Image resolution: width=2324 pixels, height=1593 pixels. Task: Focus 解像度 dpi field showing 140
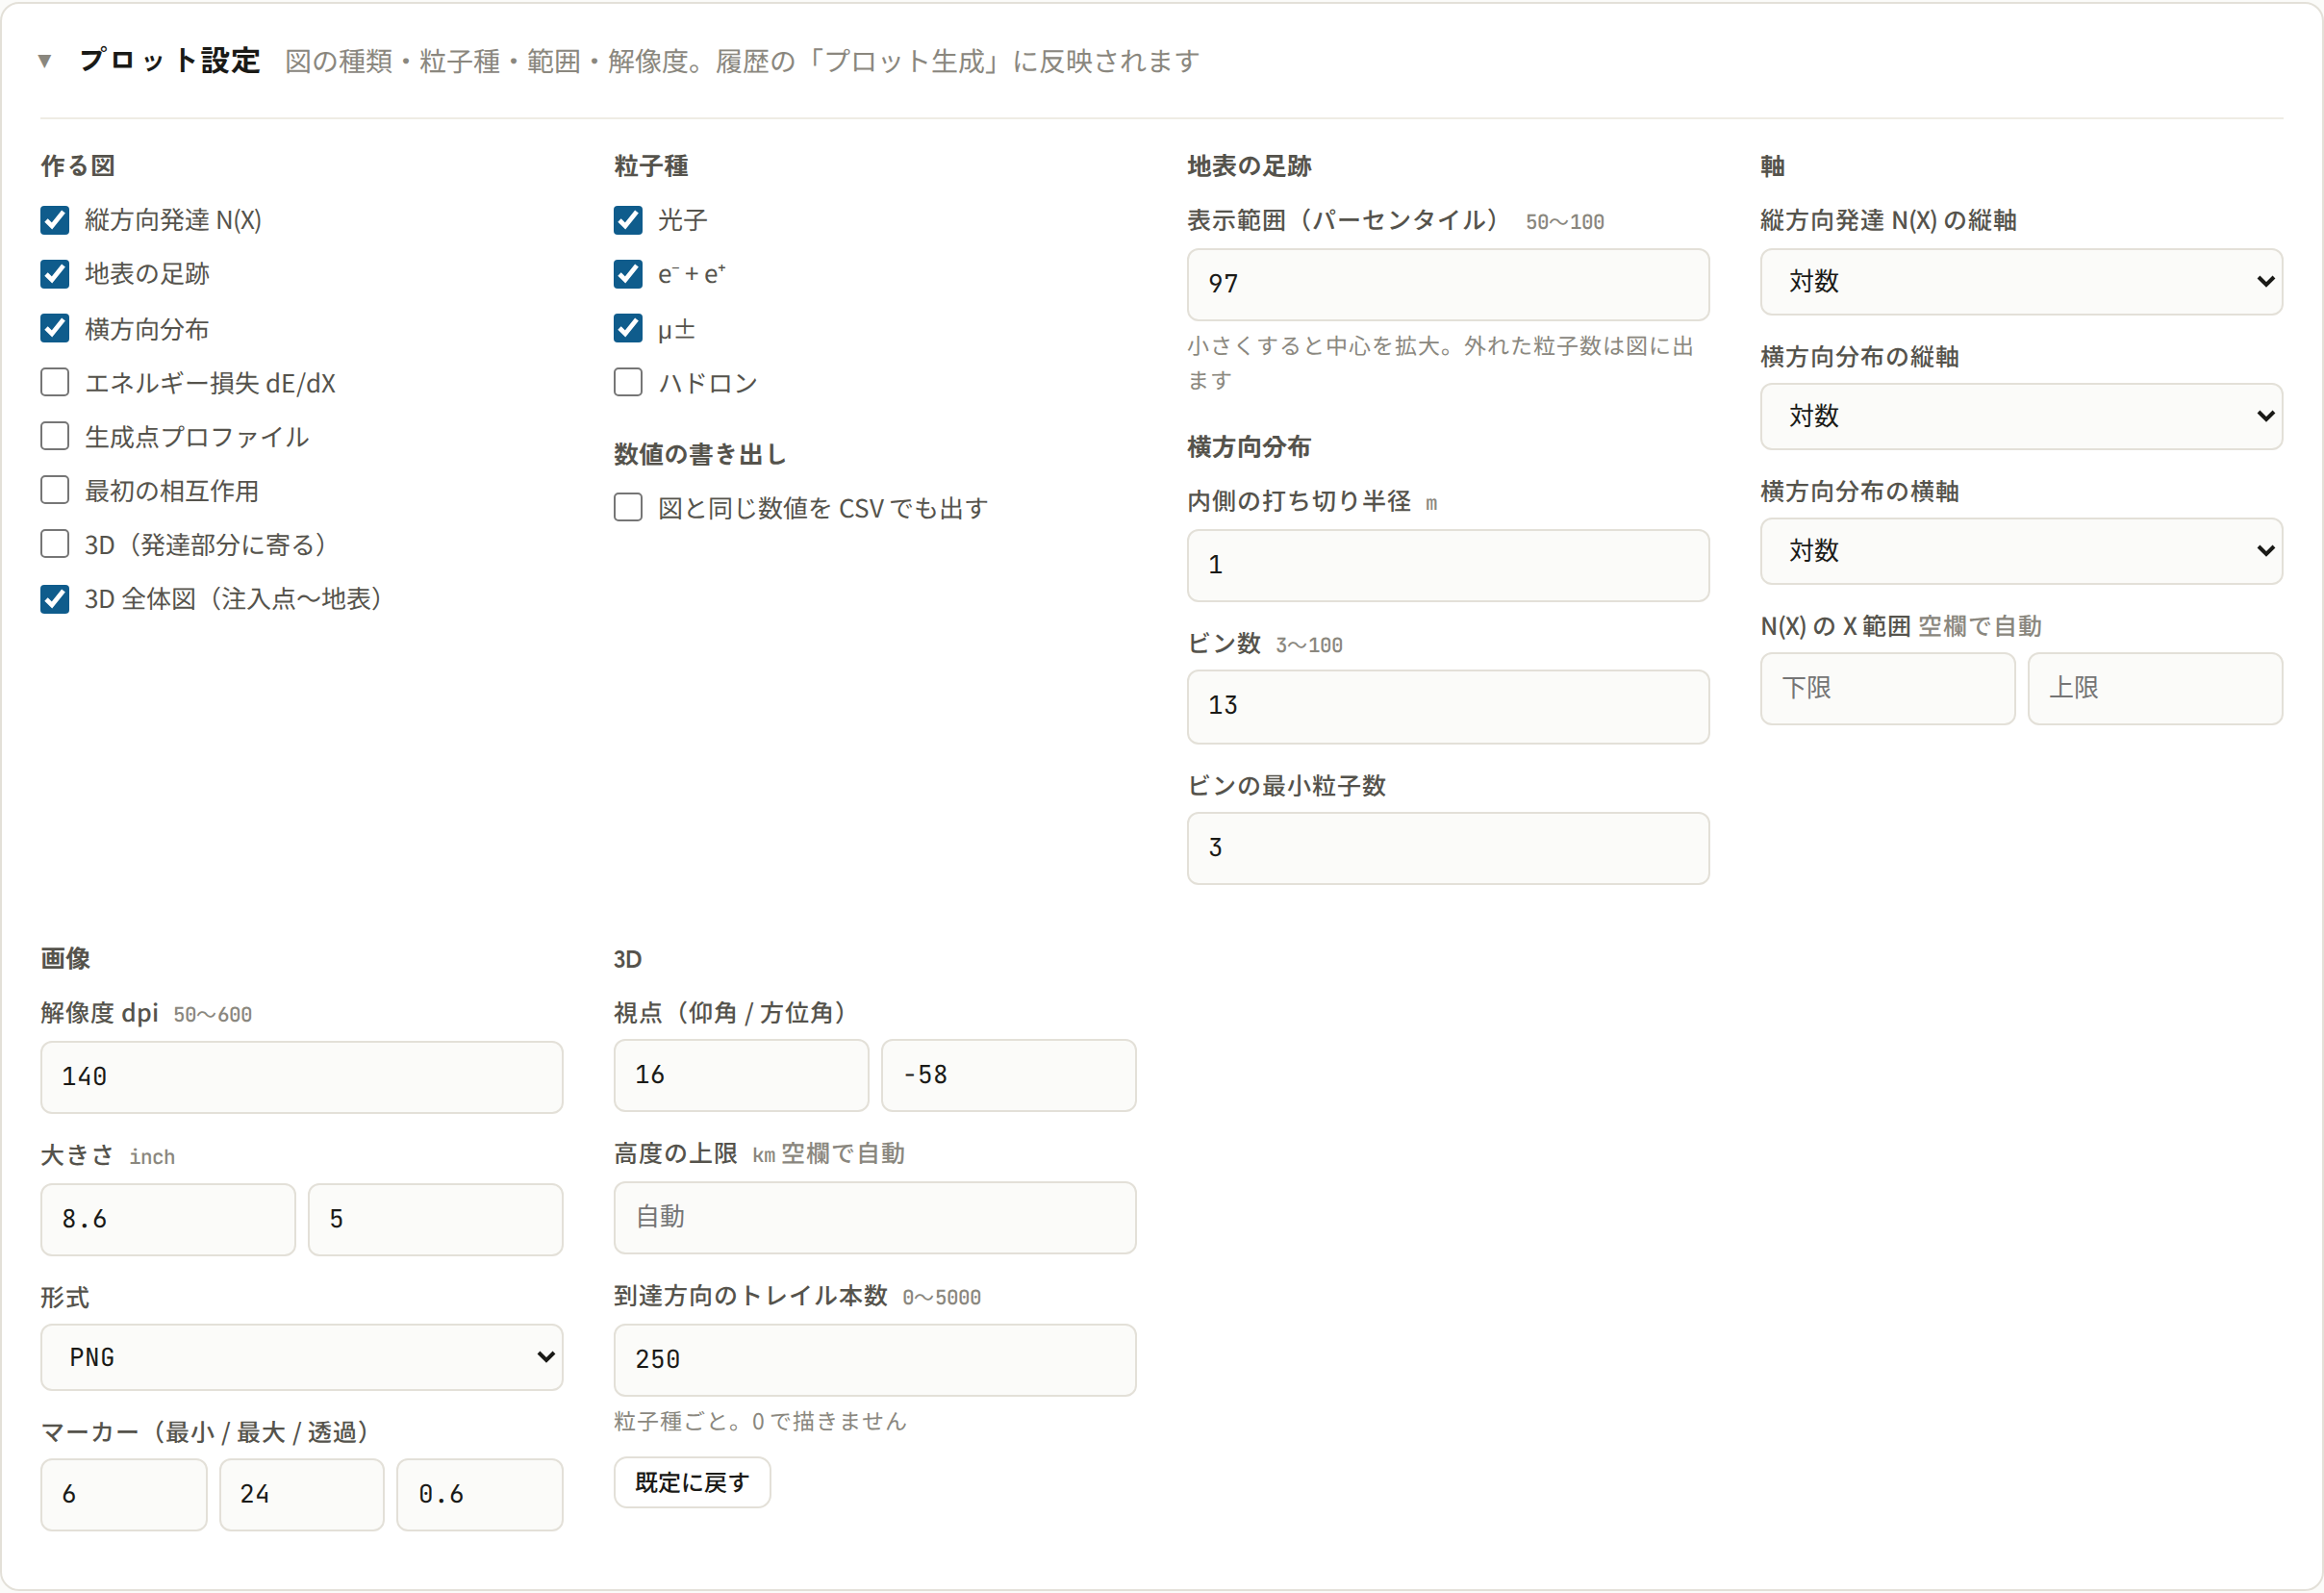[301, 1078]
